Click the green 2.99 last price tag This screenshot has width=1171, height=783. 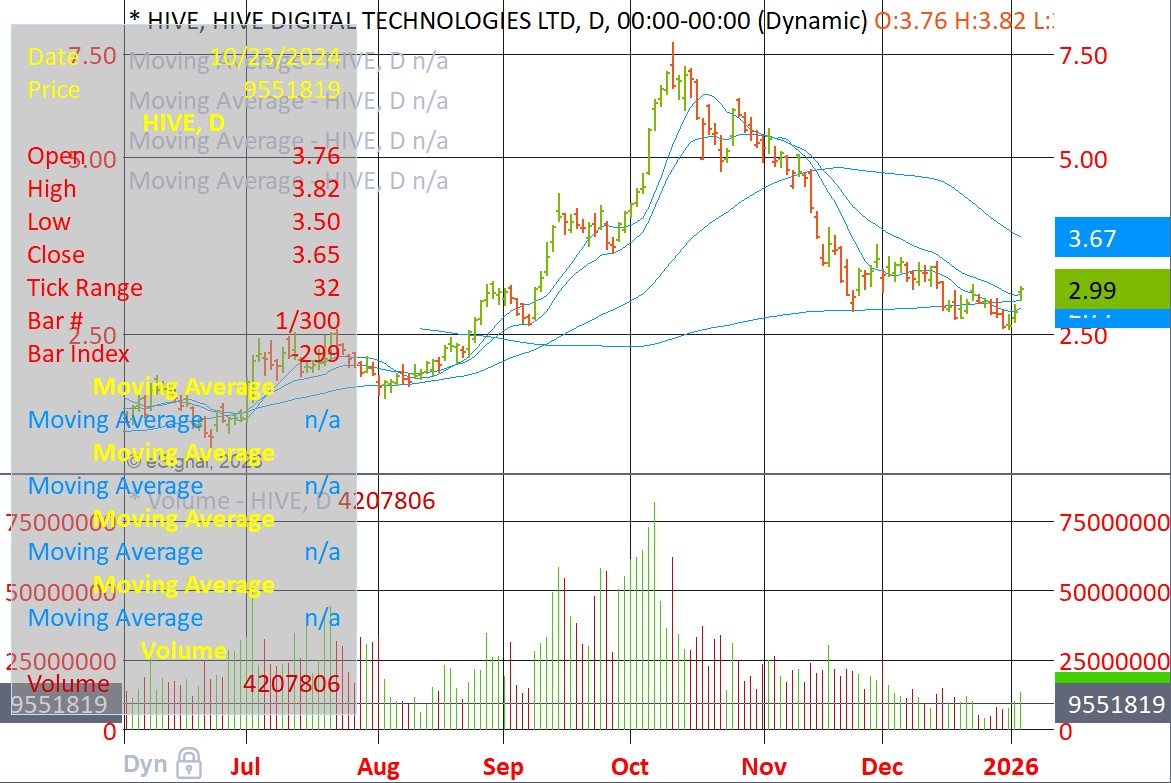tap(1111, 290)
